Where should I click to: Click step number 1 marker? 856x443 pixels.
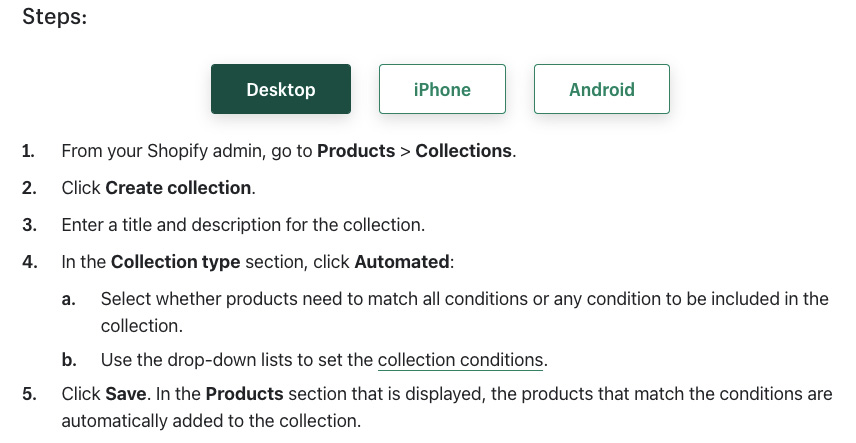[x=28, y=152]
